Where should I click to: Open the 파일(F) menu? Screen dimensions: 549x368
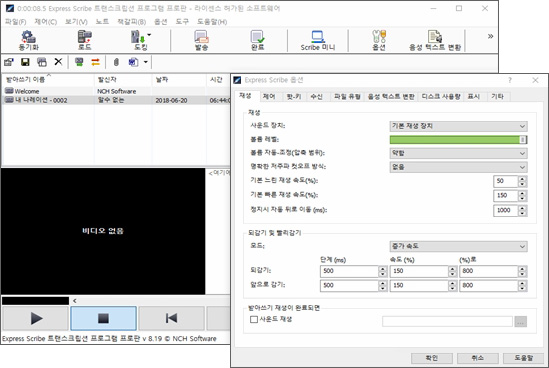coord(16,22)
